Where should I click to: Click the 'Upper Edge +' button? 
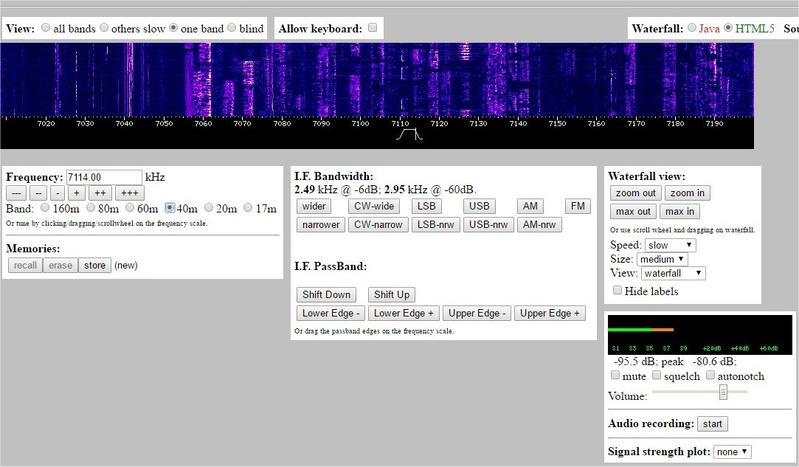coord(550,313)
